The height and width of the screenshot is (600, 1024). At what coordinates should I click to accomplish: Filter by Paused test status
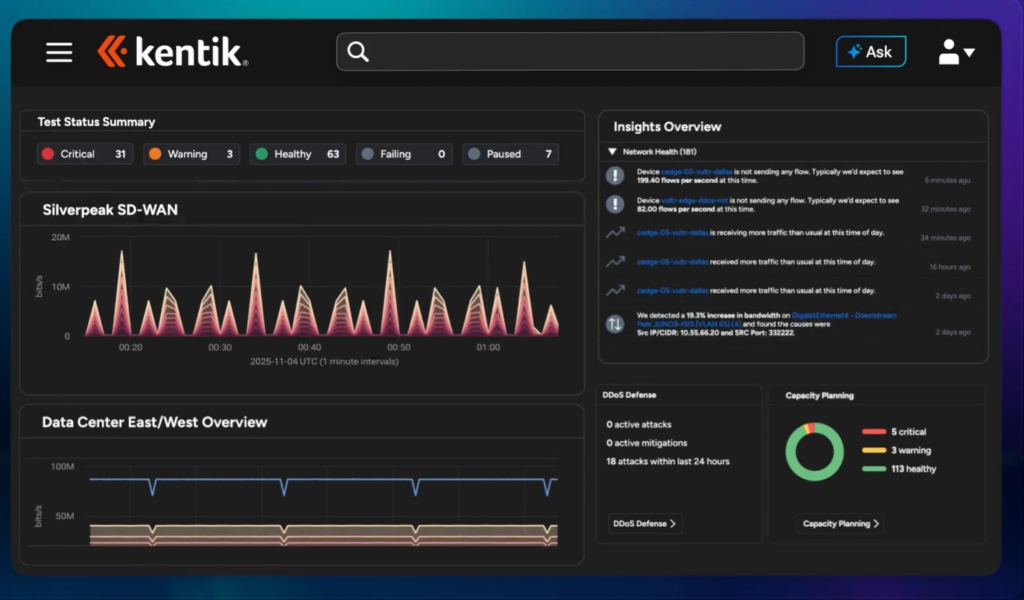(x=511, y=154)
